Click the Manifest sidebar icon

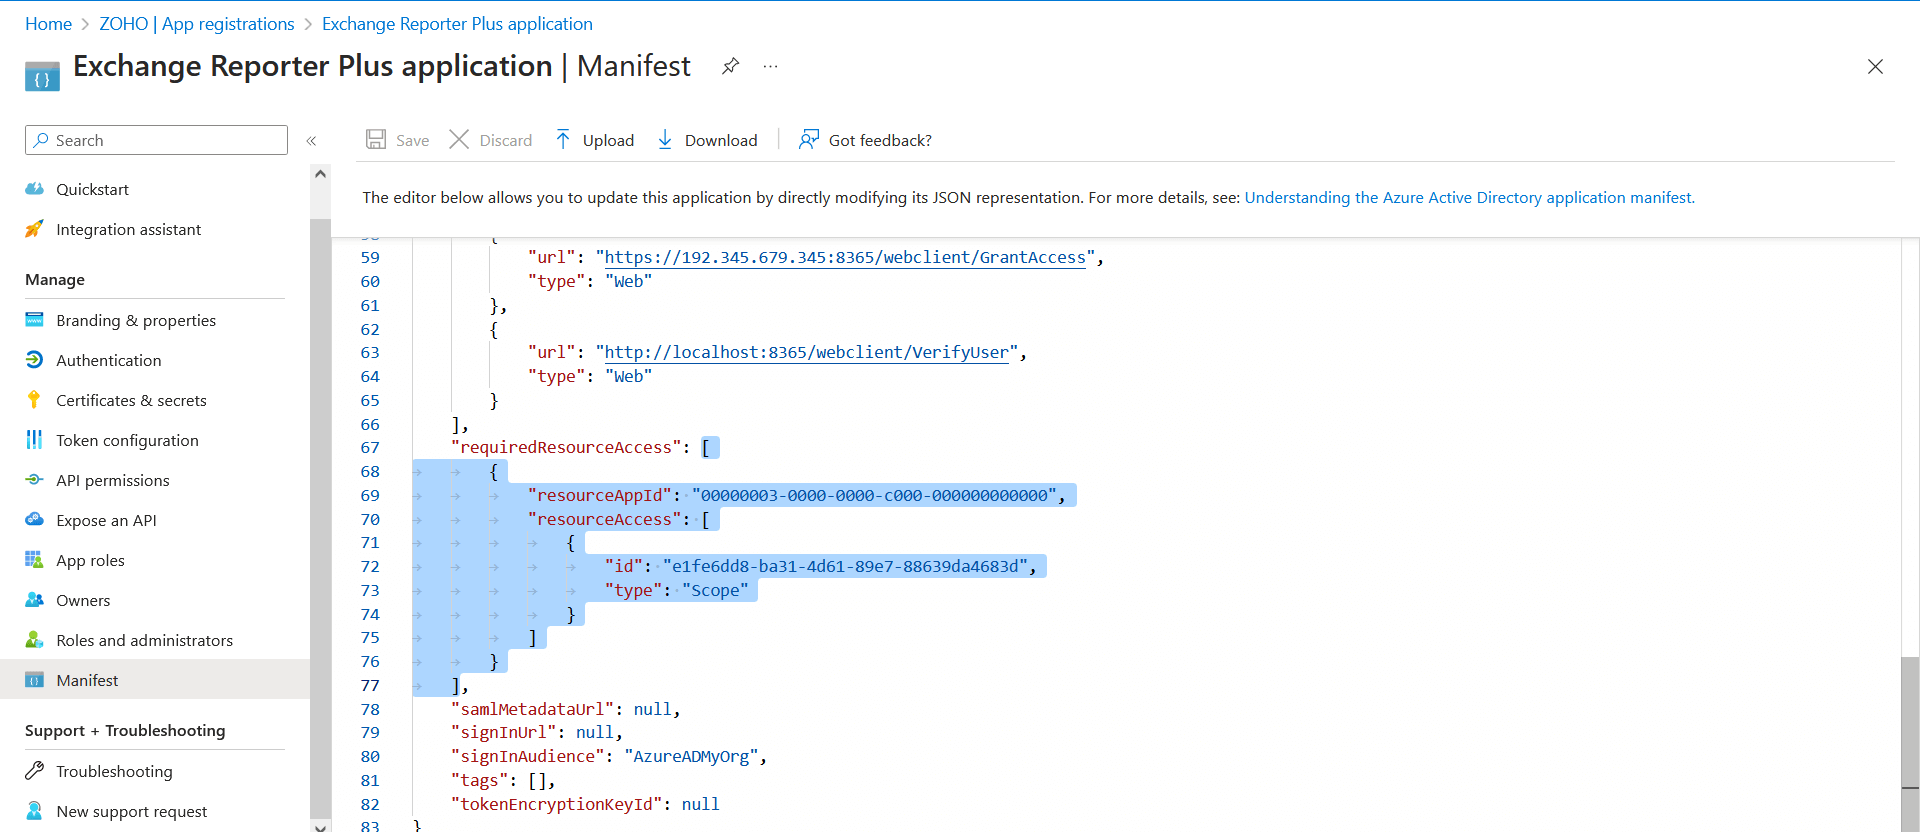[x=34, y=680]
